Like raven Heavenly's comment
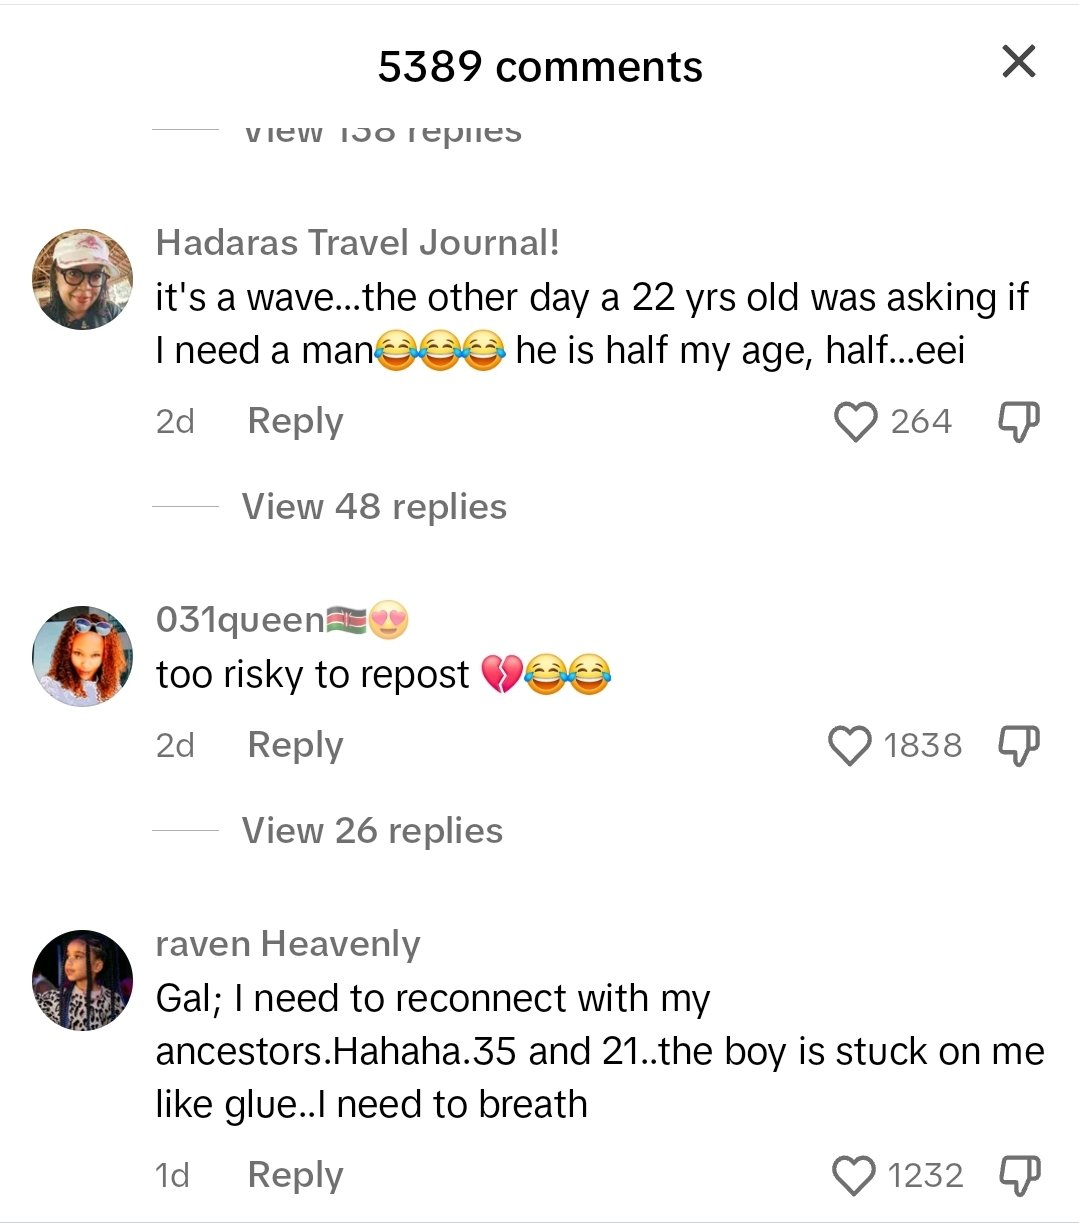The width and height of the screenshot is (1079, 1223). [x=853, y=1176]
